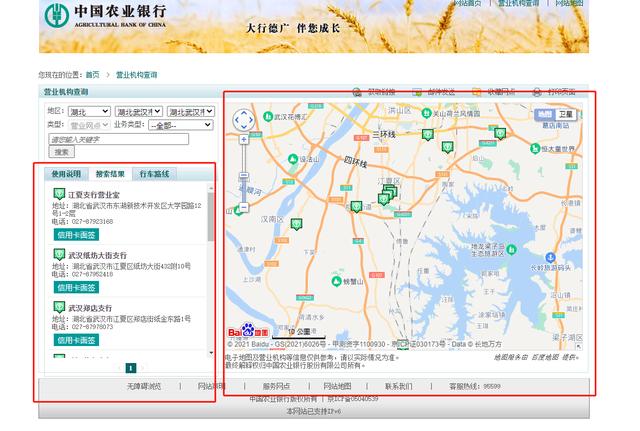This screenshot has height=431, width=640.
Task: Switch to the 行车路线 tab
Action: pyautogui.click(x=154, y=174)
